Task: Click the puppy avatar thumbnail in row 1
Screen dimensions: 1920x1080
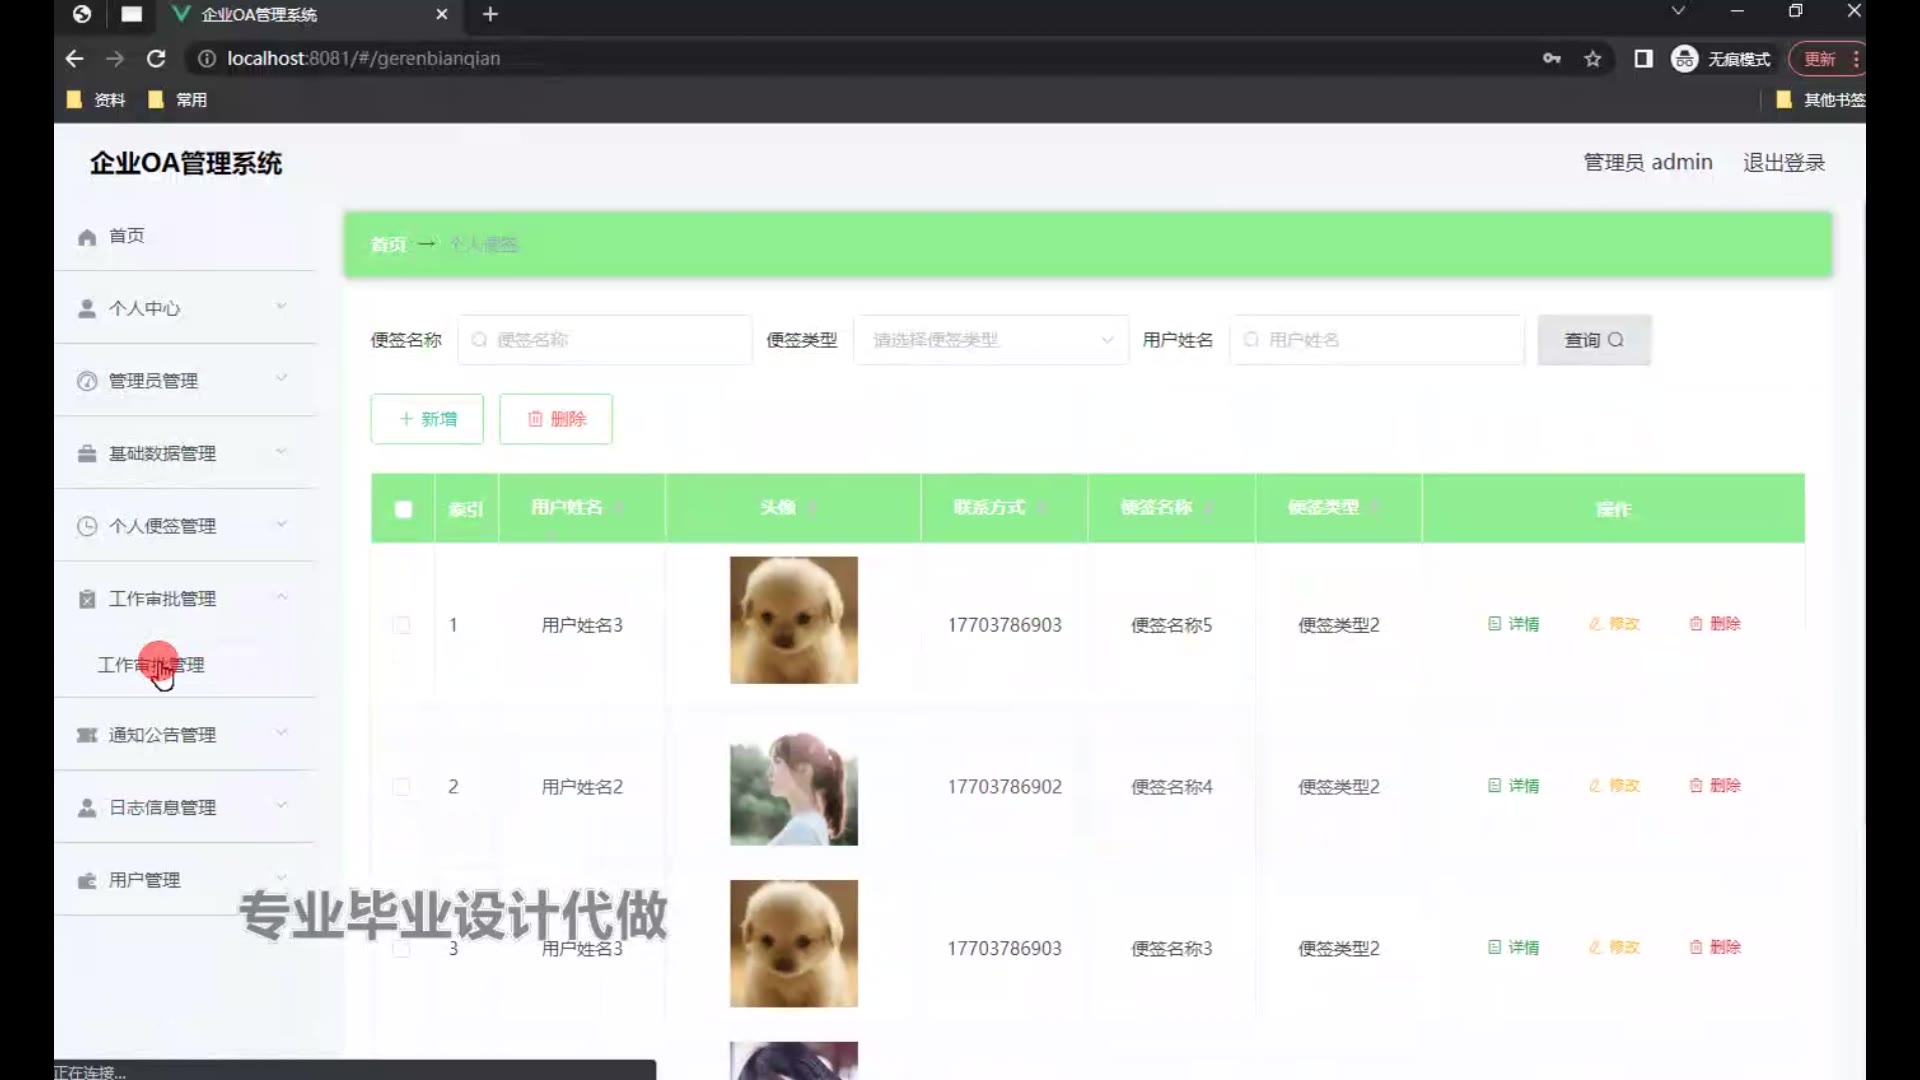Action: coord(793,620)
